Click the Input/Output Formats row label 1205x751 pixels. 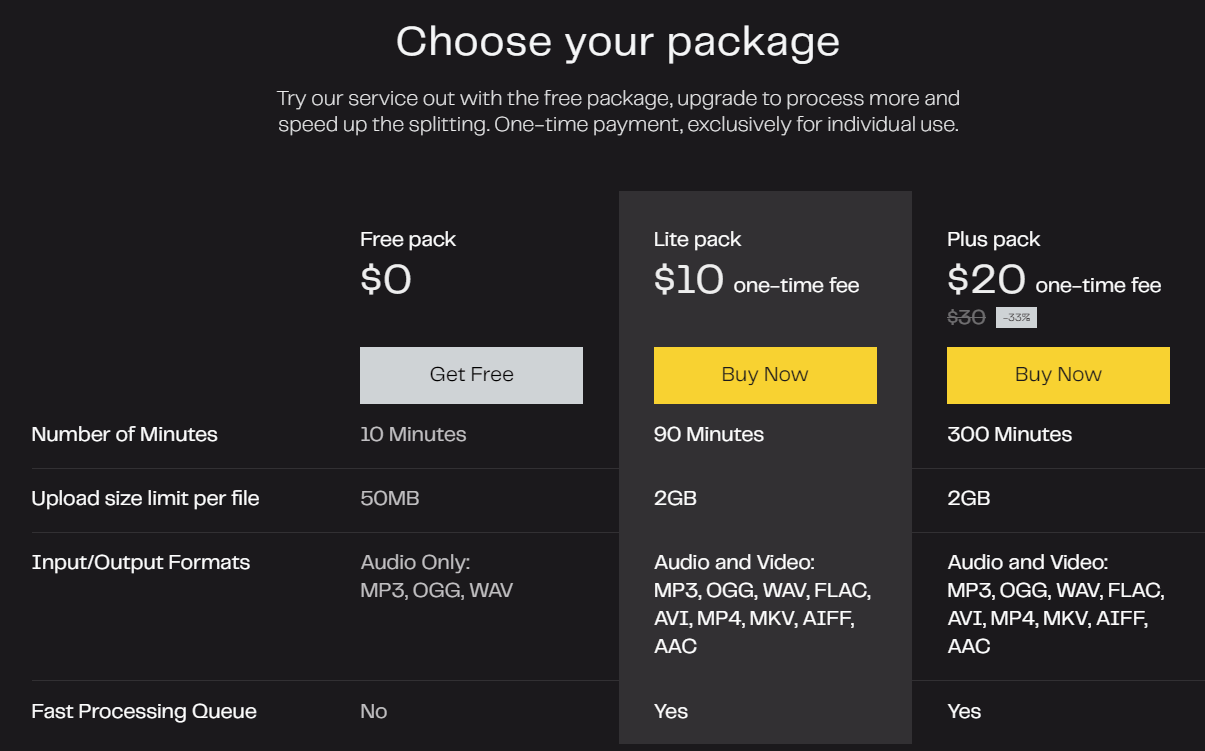140,562
